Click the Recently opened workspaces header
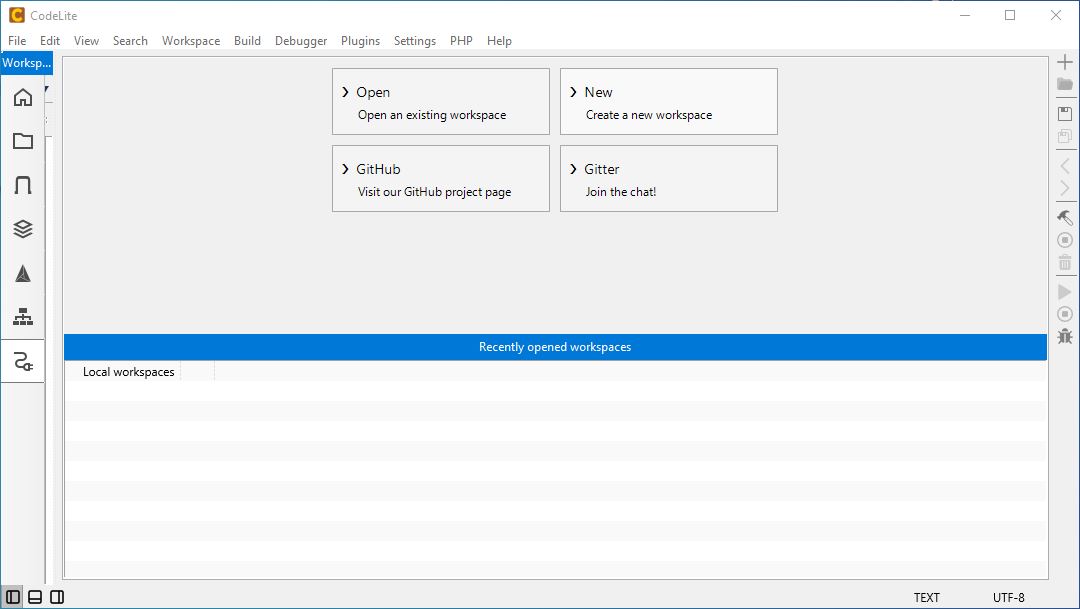Screen dimensions: 1080x609 (x=555, y=347)
